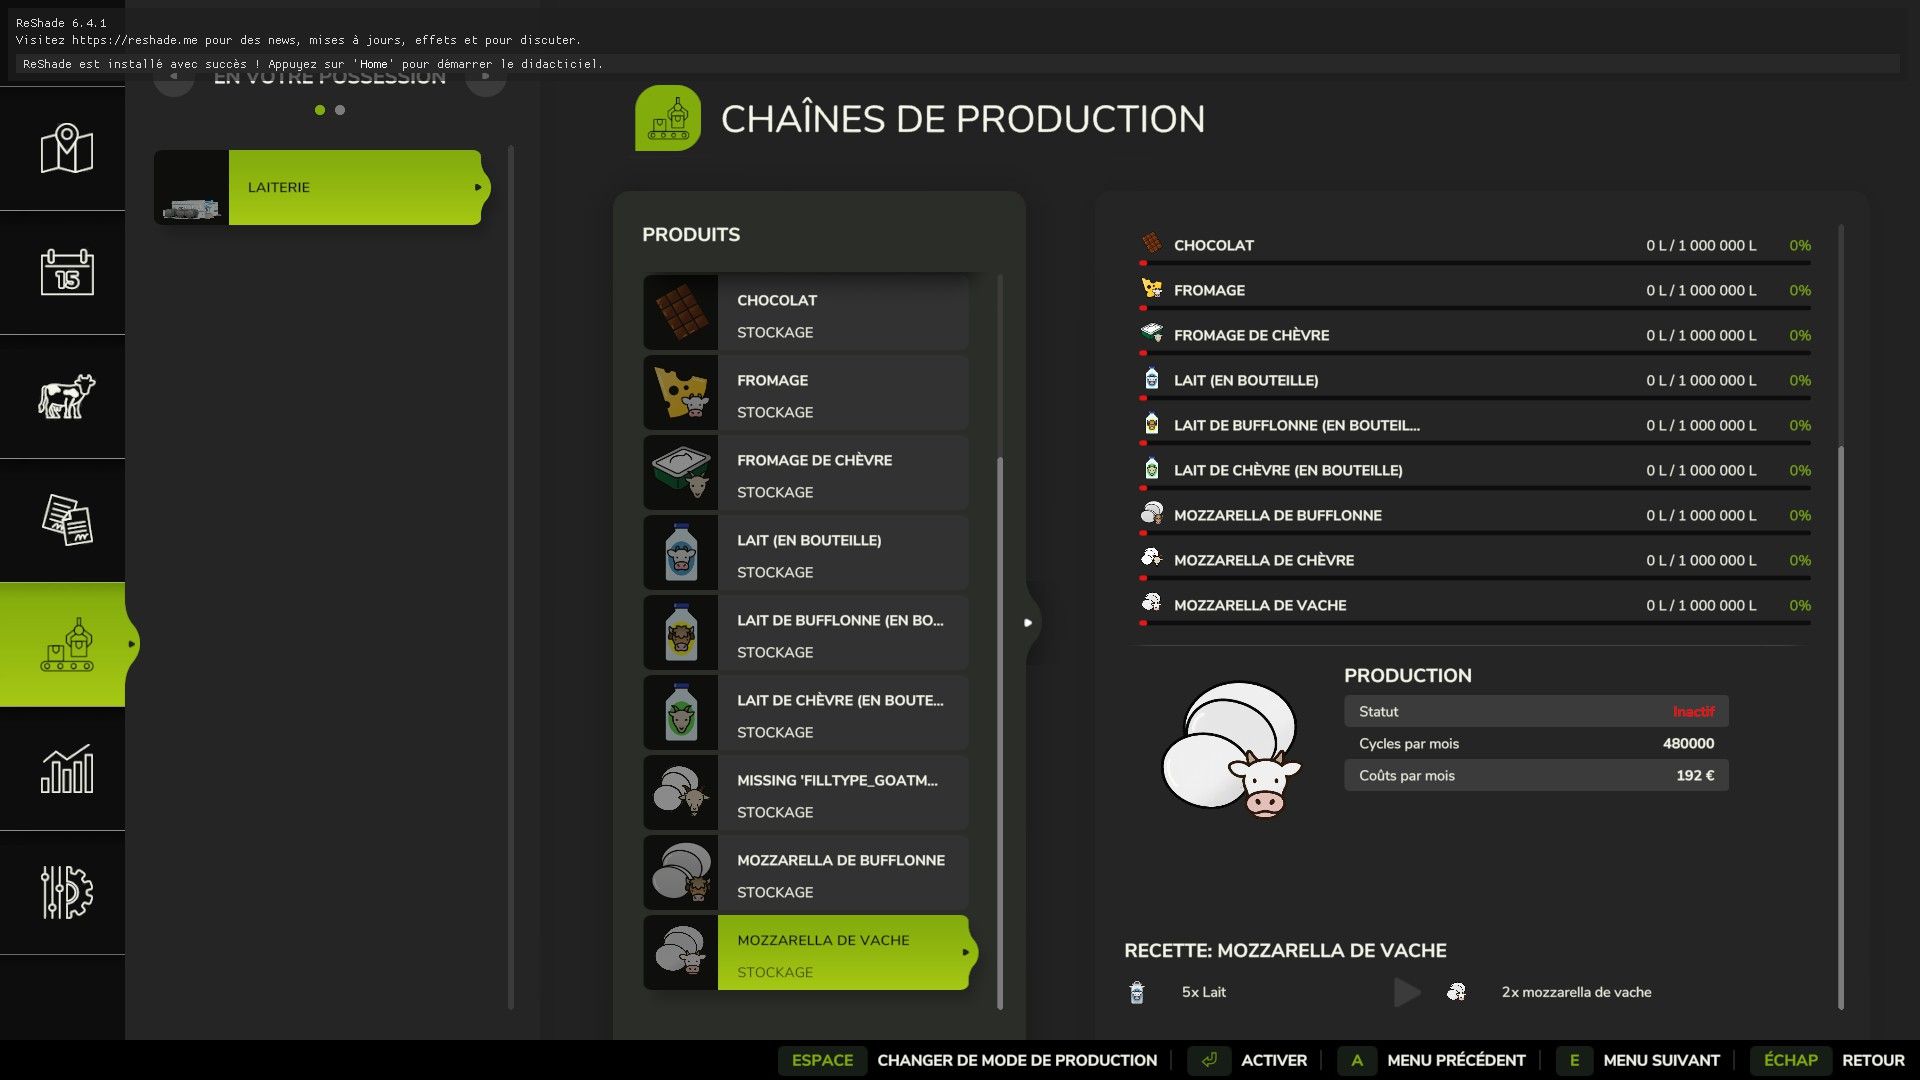Click arrow on Mozzarella de vache entry
This screenshot has height=1080, width=1920.
(965, 952)
